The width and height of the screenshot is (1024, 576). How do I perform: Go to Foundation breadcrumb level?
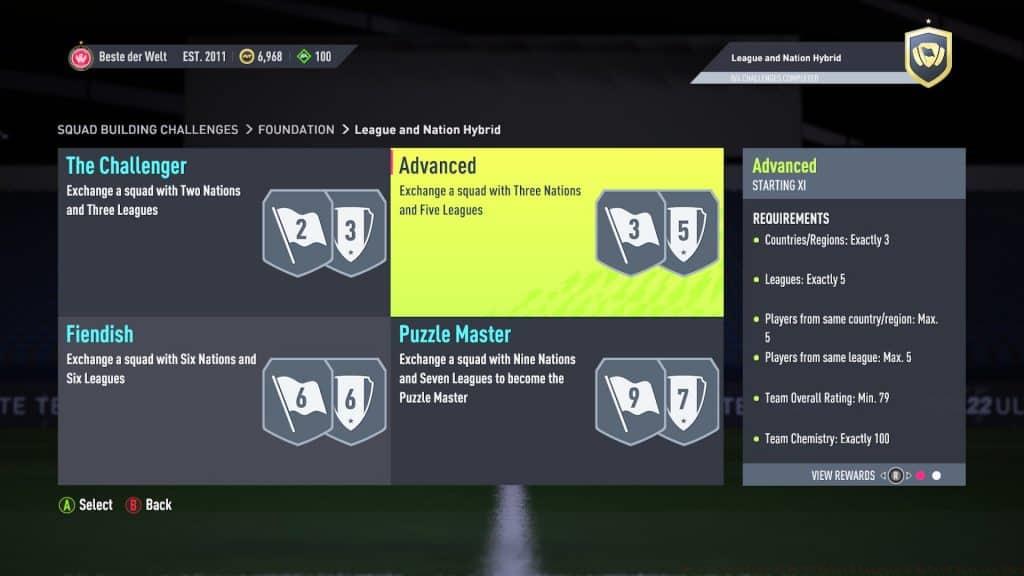296,129
